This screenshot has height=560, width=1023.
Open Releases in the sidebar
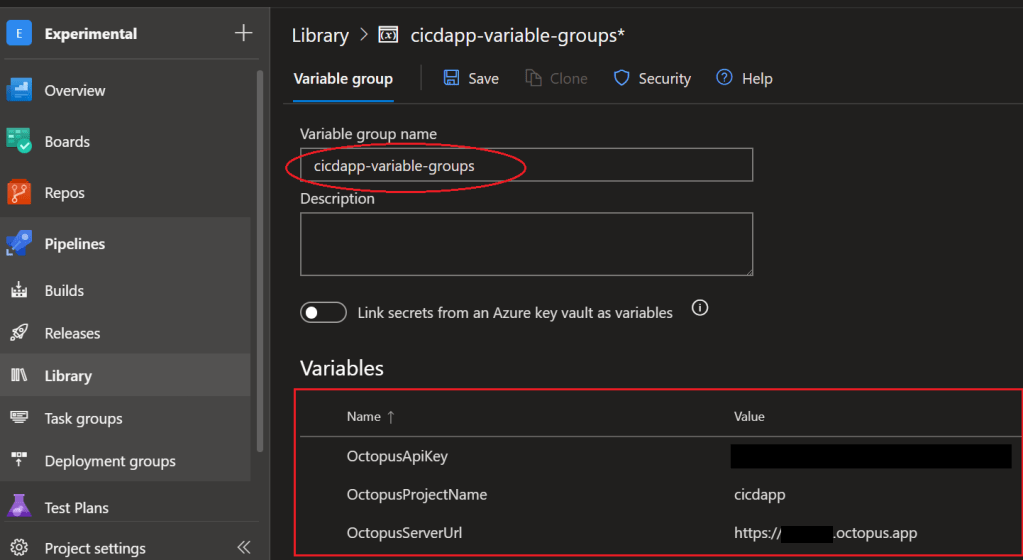coord(72,333)
